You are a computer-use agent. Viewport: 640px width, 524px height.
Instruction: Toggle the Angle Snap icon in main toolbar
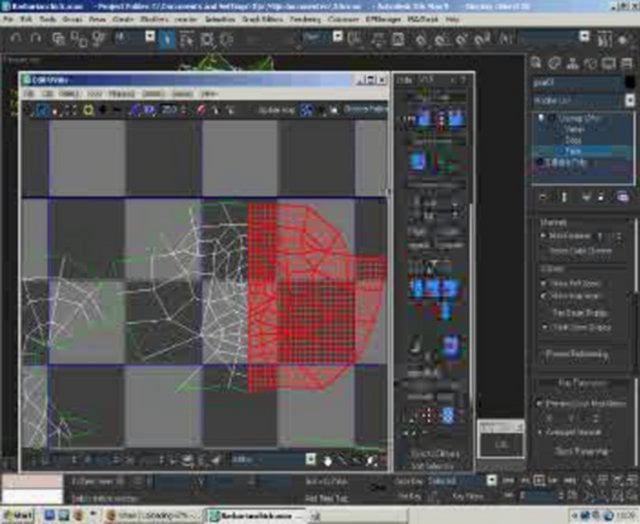[x=441, y=40]
